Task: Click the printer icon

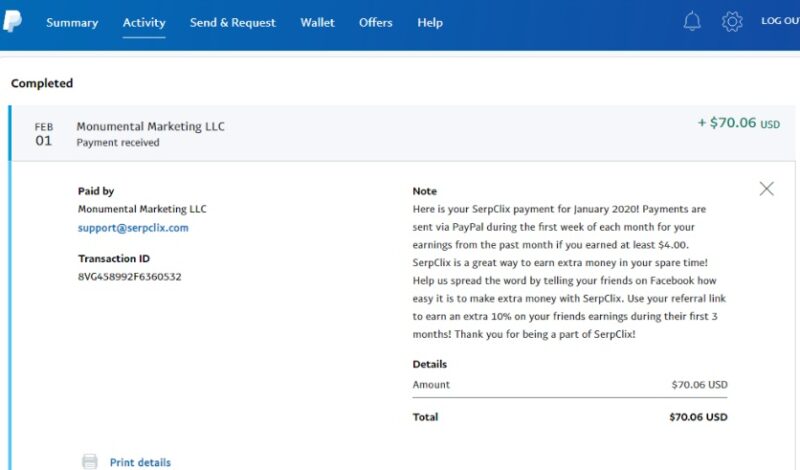Action: click(x=90, y=462)
